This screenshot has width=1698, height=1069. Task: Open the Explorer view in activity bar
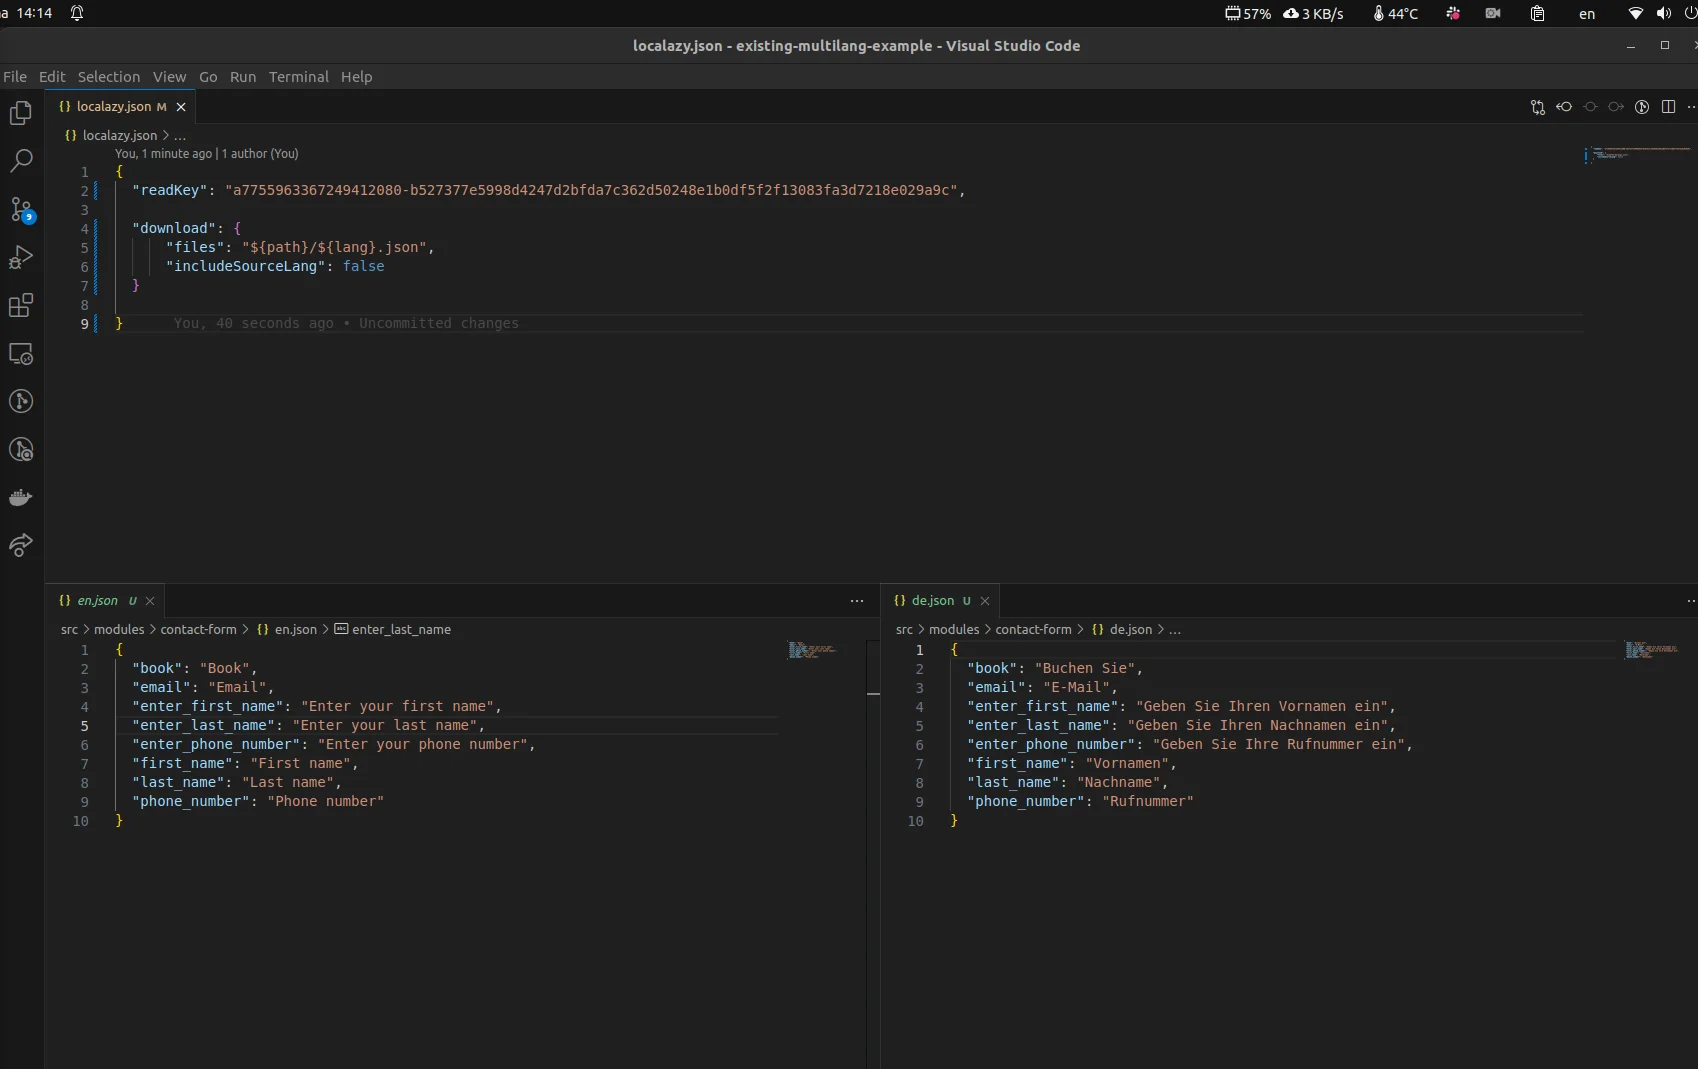[21, 113]
